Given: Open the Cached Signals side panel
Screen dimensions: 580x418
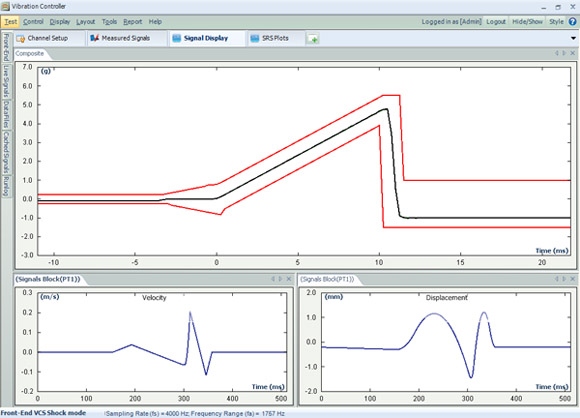Looking at the screenshot, I should coord(6,152).
